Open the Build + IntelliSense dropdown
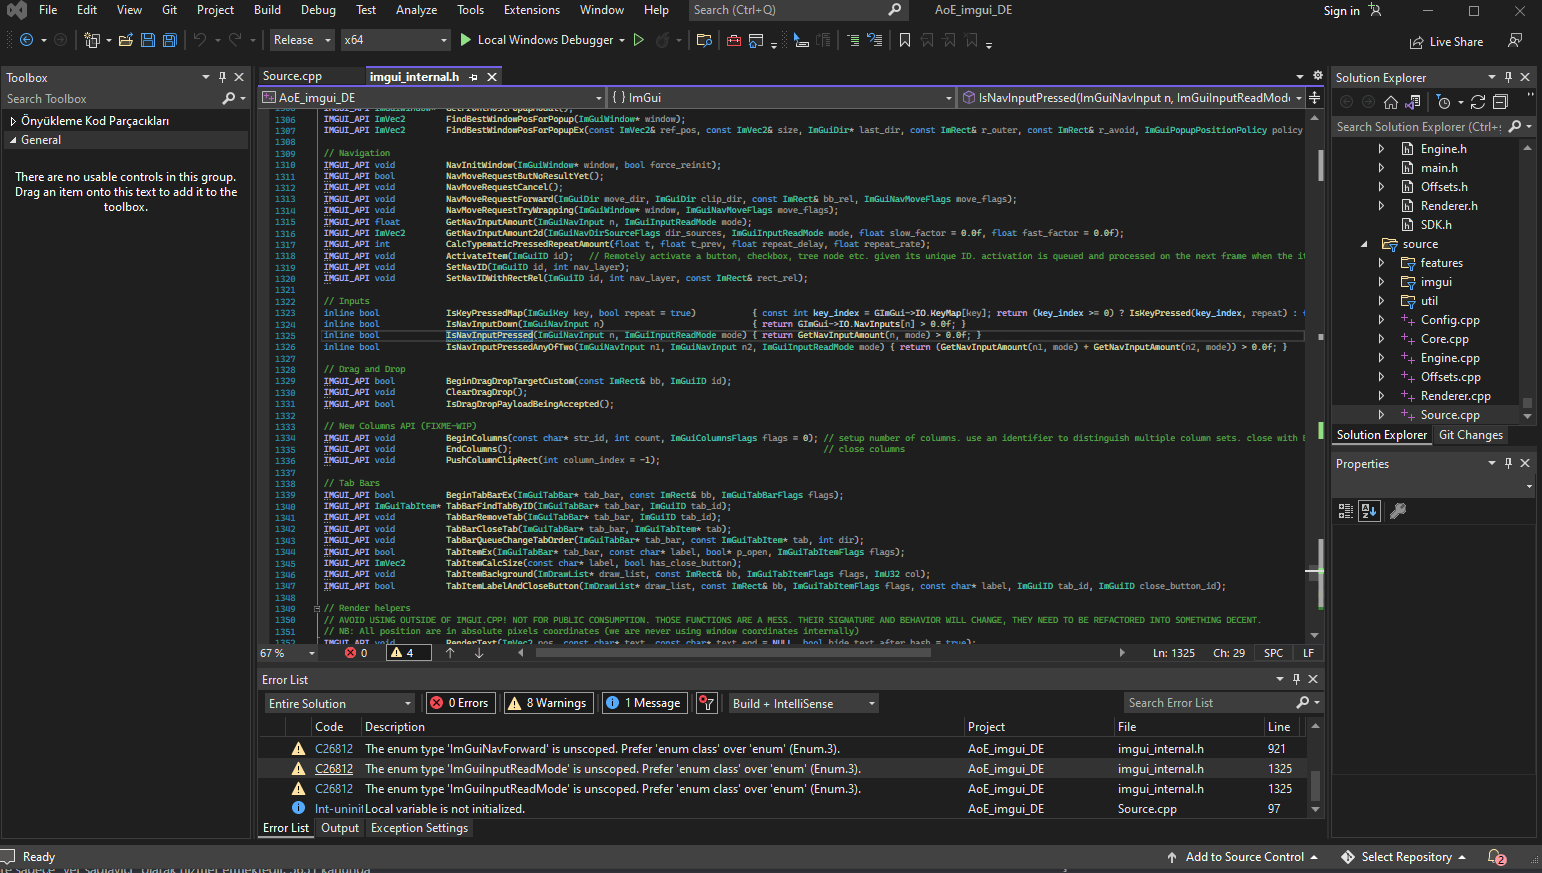Image resolution: width=1542 pixels, height=873 pixels. [803, 704]
